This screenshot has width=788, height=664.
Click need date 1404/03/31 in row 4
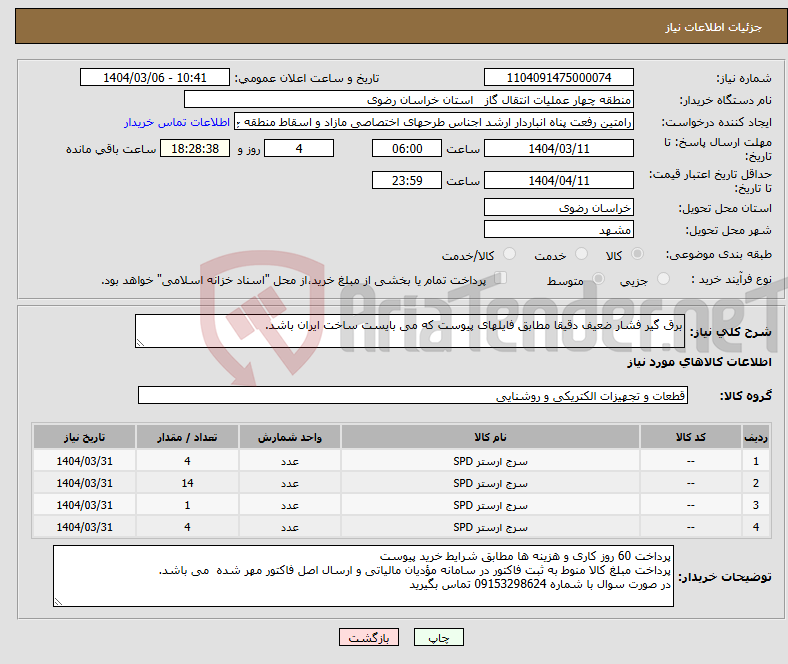click(84, 527)
